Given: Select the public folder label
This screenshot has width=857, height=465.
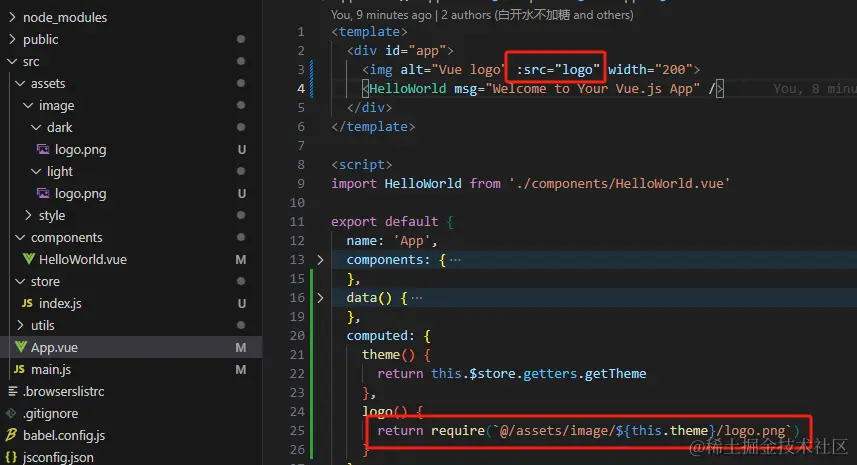Looking at the screenshot, I should 40,39.
